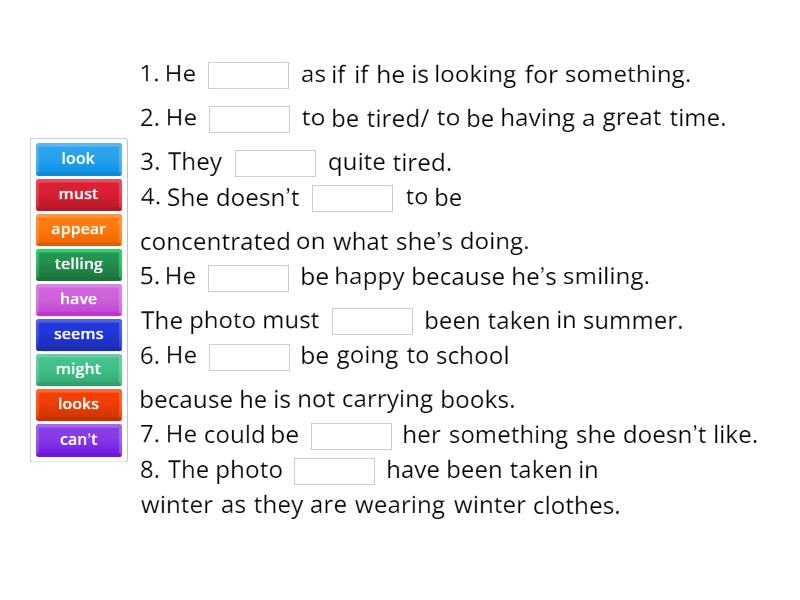Pick the red 'must' word tile
The height and width of the screenshot is (600, 800).
point(78,194)
